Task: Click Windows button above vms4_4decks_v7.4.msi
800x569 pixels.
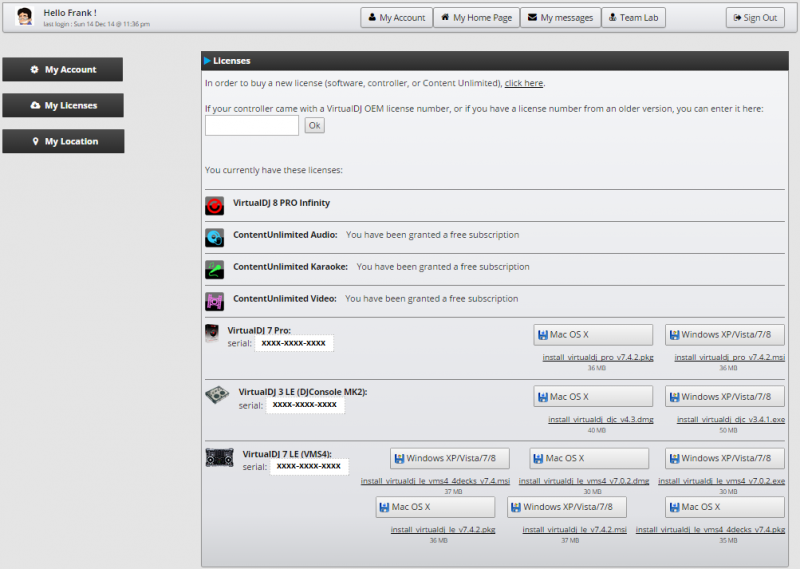Action: [449, 458]
